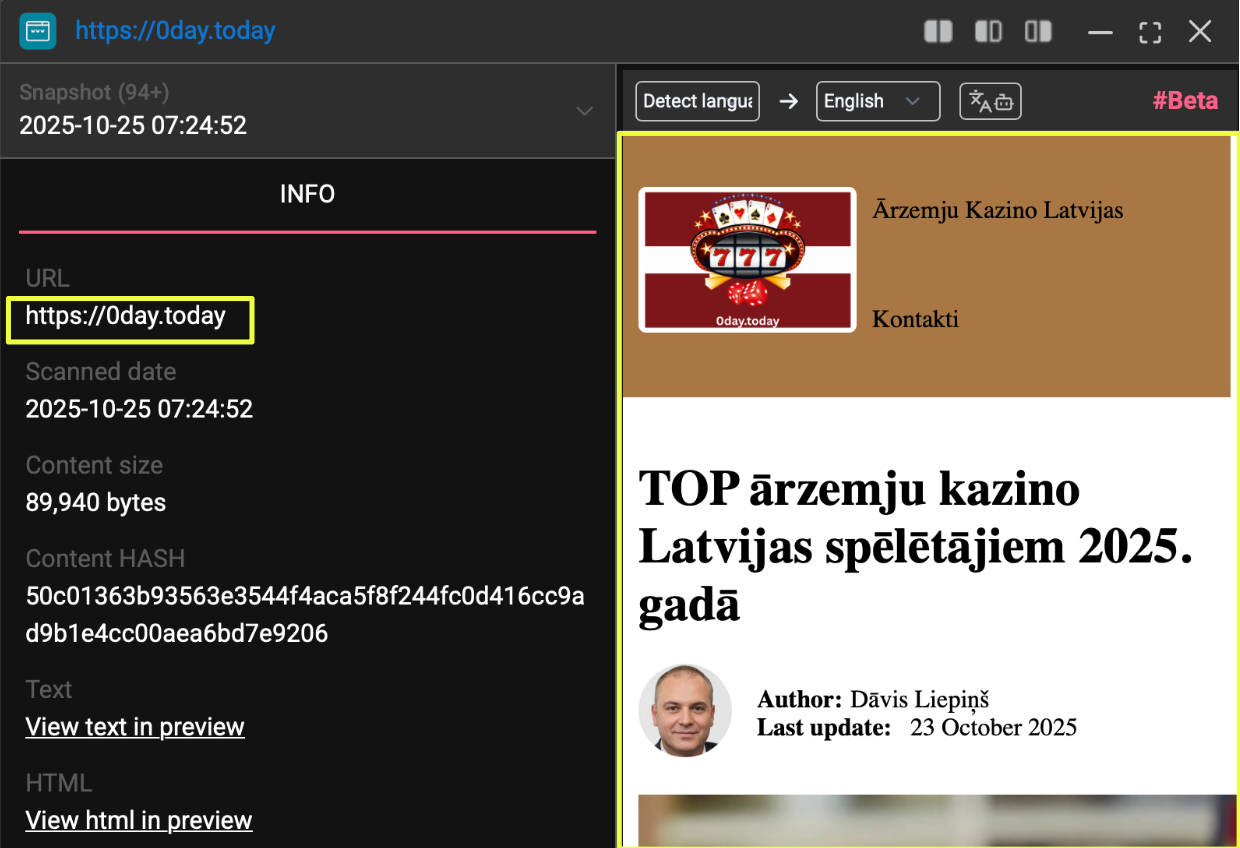This screenshot has width=1240, height=848.
Task: Click the #Beta label
Action: coord(1185,101)
